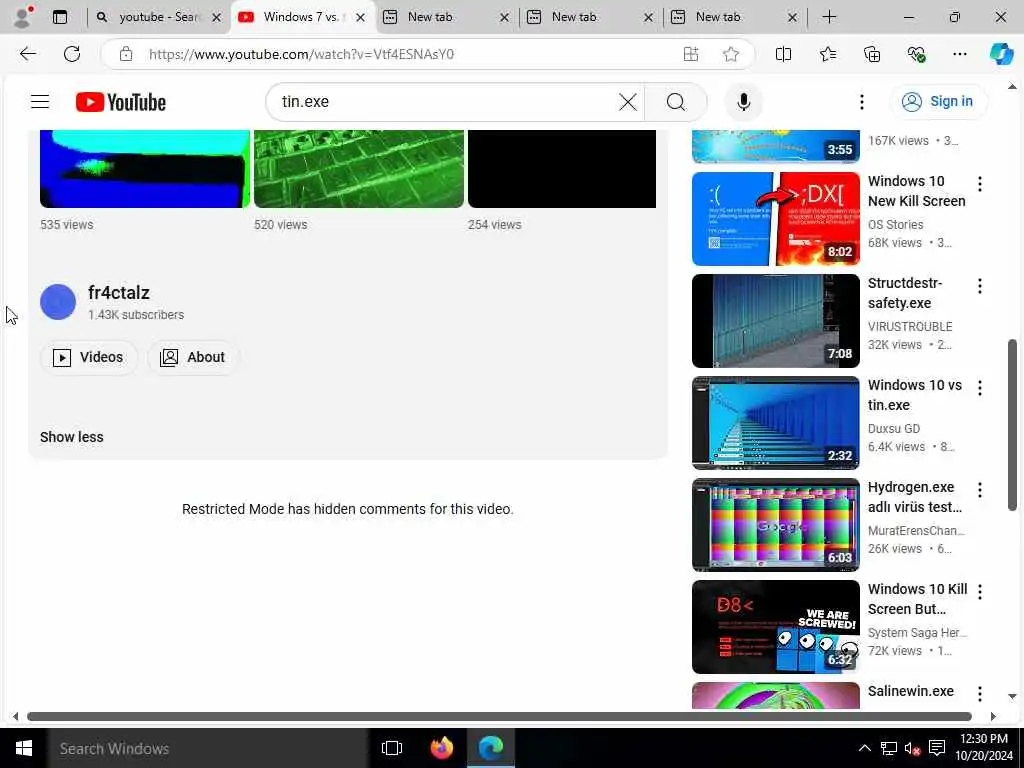Click the OS Stories channel name
The width and height of the screenshot is (1024, 768).
(x=895, y=225)
